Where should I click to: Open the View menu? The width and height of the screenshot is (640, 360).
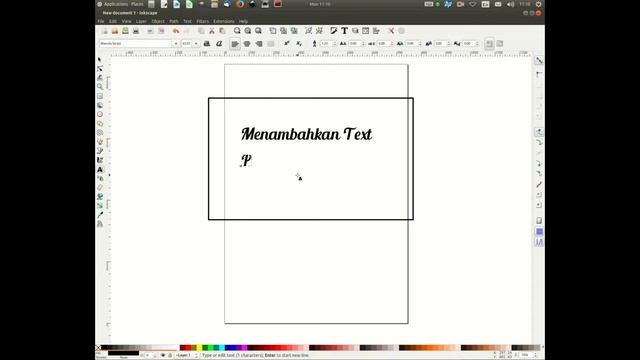(x=127, y=21)
